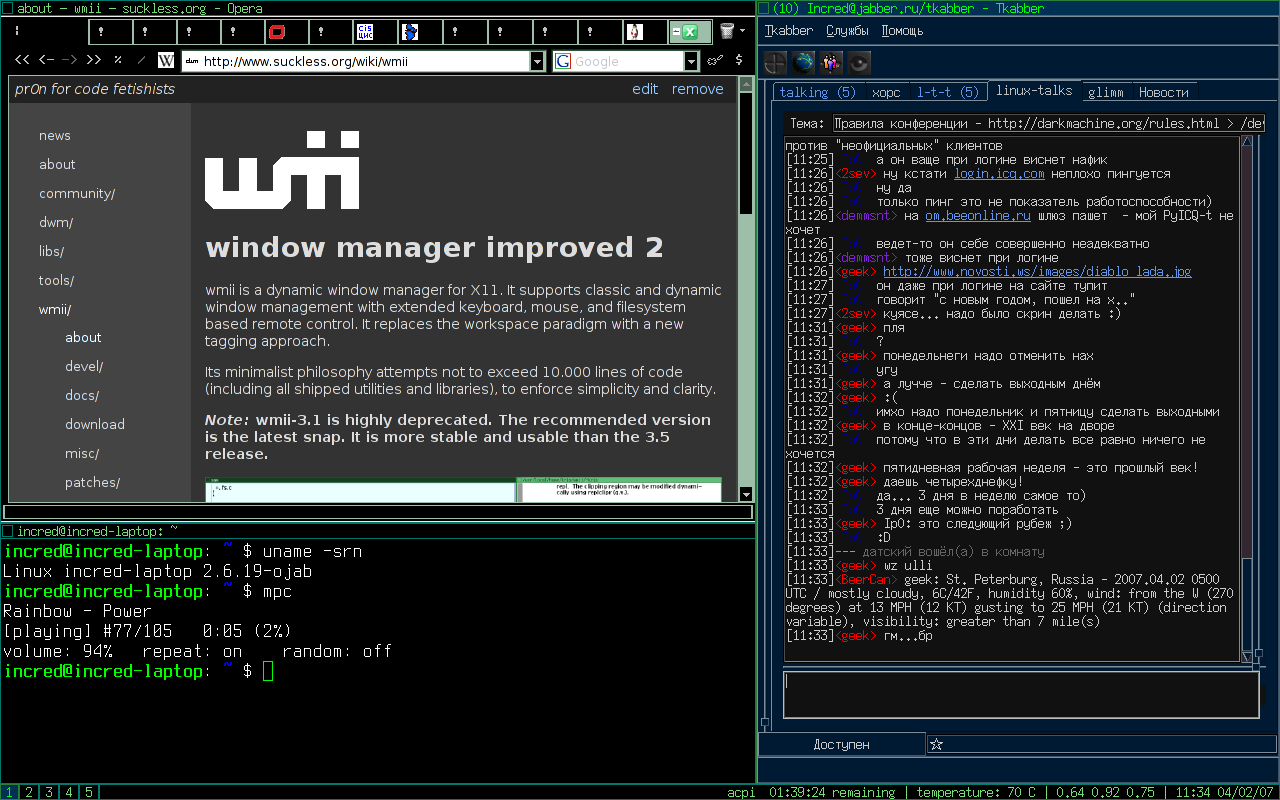The width and height of the screenshot is (1280, 800).
Task: Click the Opera rewind (<<) button
Action: (x=22, y=61)
